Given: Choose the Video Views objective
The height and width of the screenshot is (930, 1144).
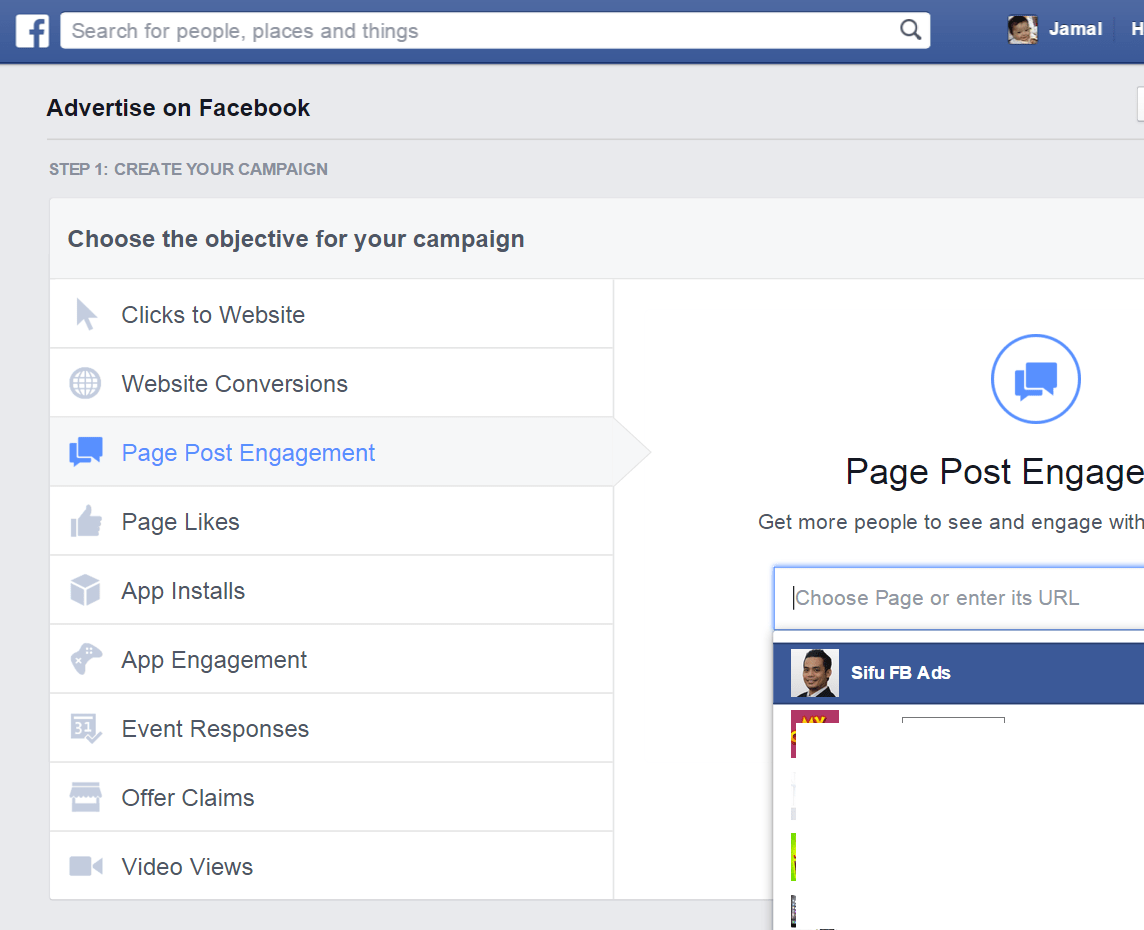Looking at the screenshot, I should point(331,866).
